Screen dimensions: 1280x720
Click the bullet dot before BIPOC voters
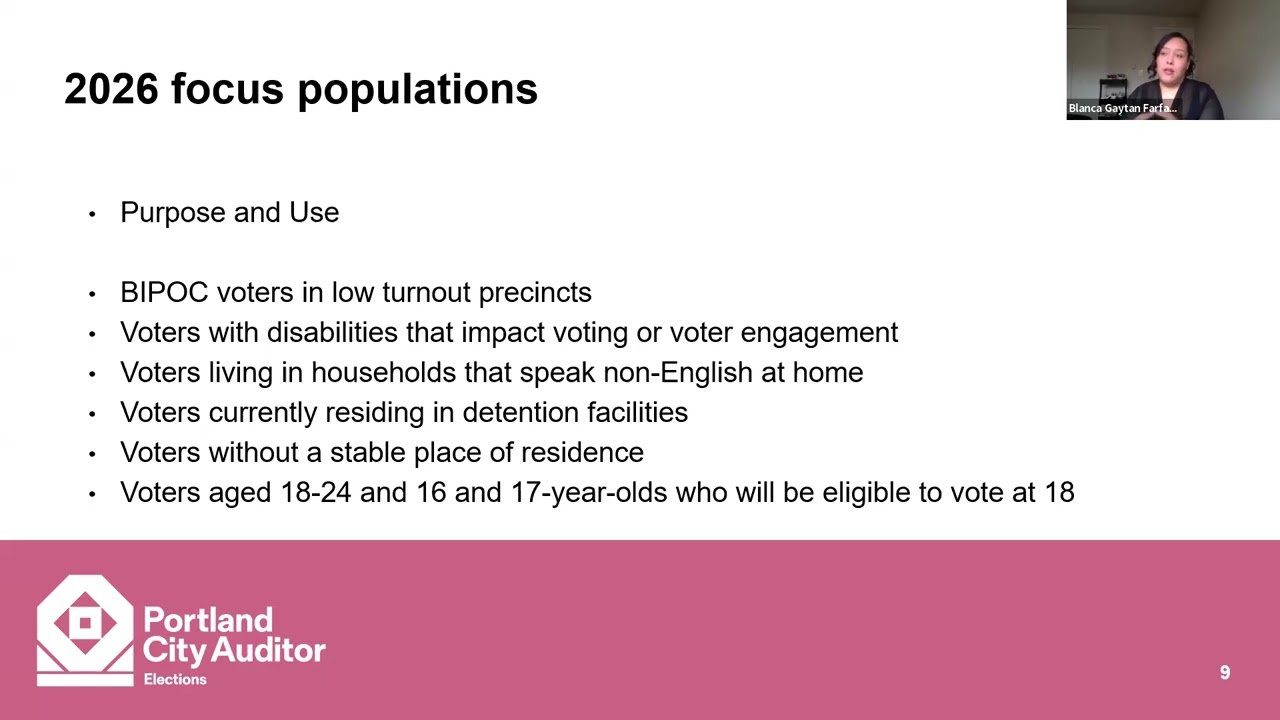(92, 293)
